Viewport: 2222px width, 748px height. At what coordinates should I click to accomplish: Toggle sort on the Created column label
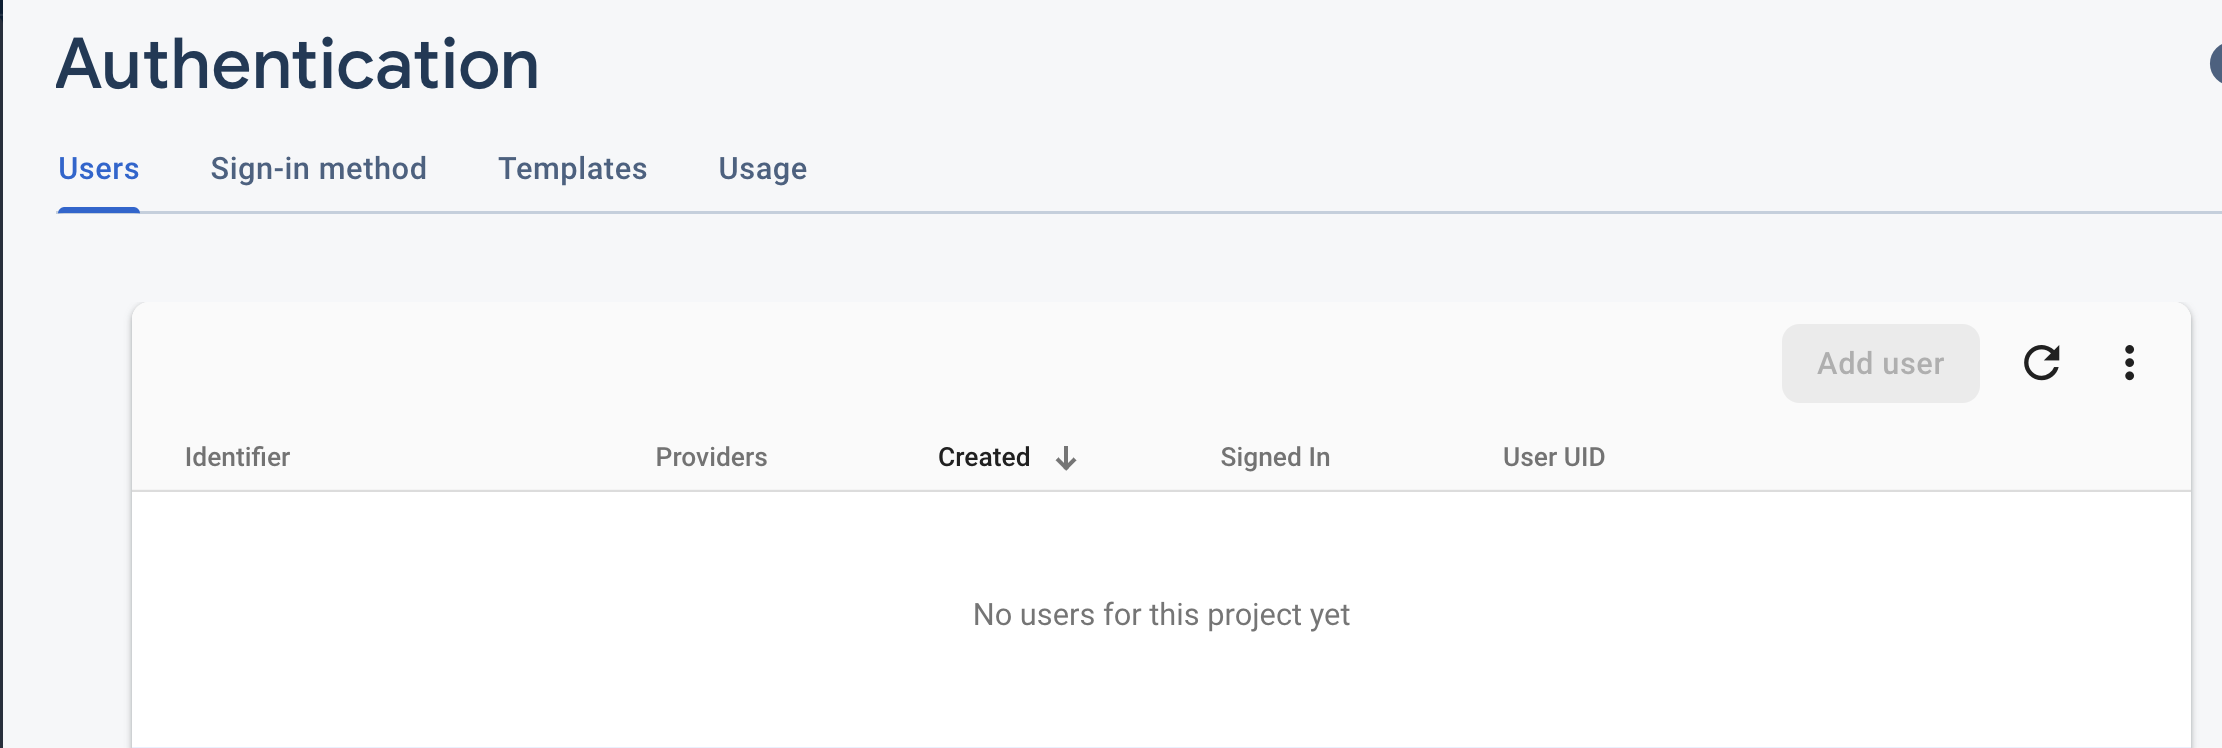click(x=983, y=457)
